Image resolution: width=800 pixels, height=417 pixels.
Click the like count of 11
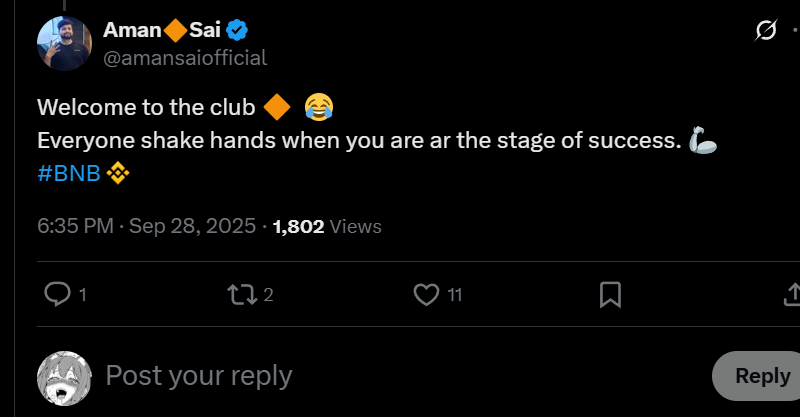[x=455, y=295]
